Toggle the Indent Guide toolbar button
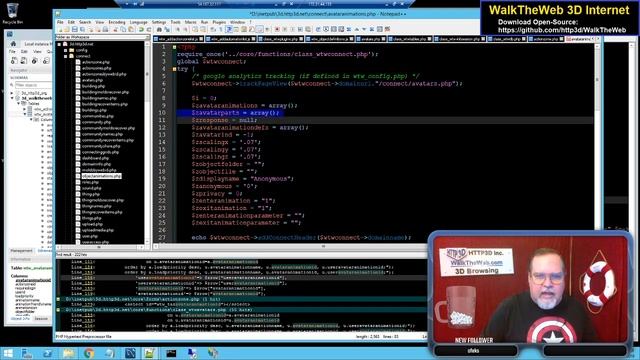This screenshot has width=640, height=360. tap(229, 29)
